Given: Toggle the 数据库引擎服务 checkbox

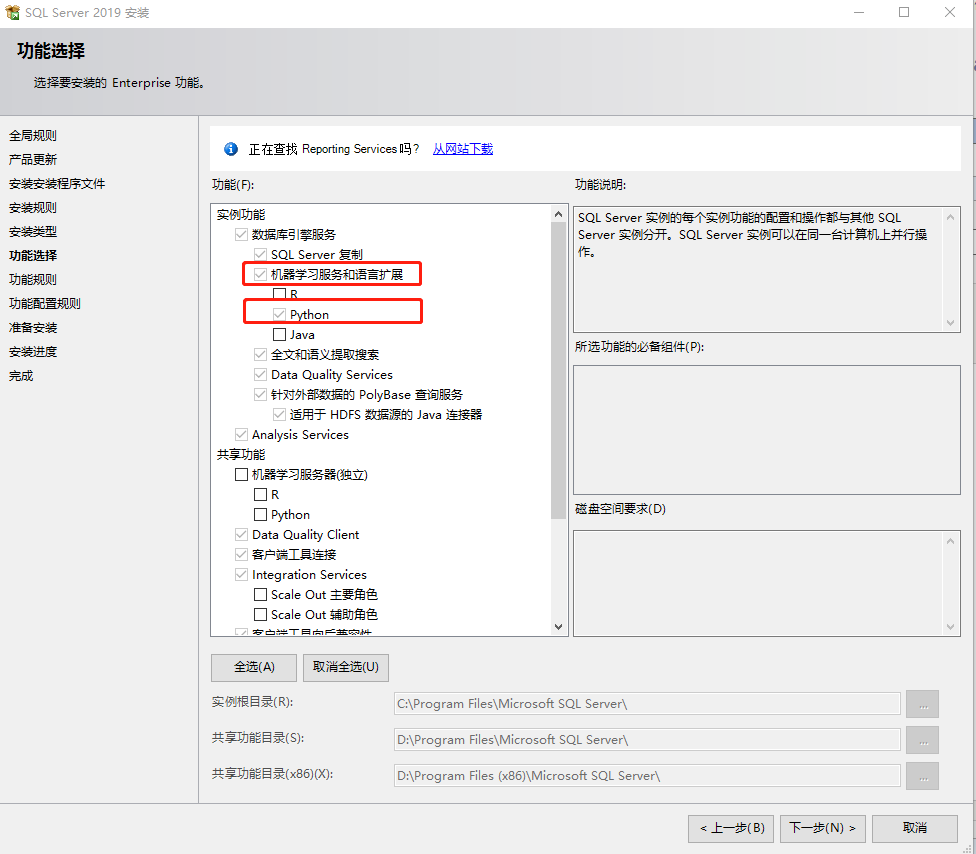Looking at the screenshot, I should (242, 235).
